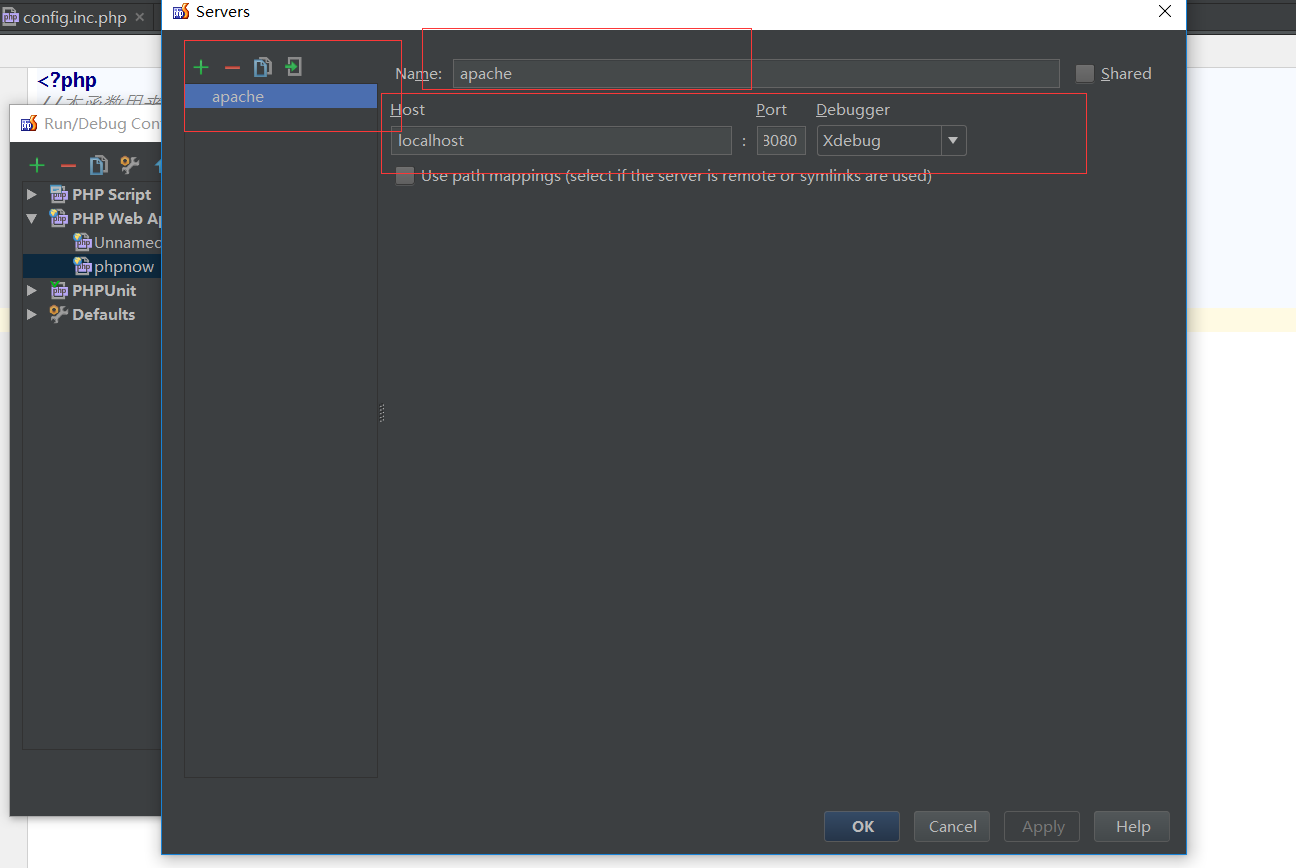Screen dimensions: 1296x868
Task: Click the PHP Script node icon
Action: (x=60, y=195)
